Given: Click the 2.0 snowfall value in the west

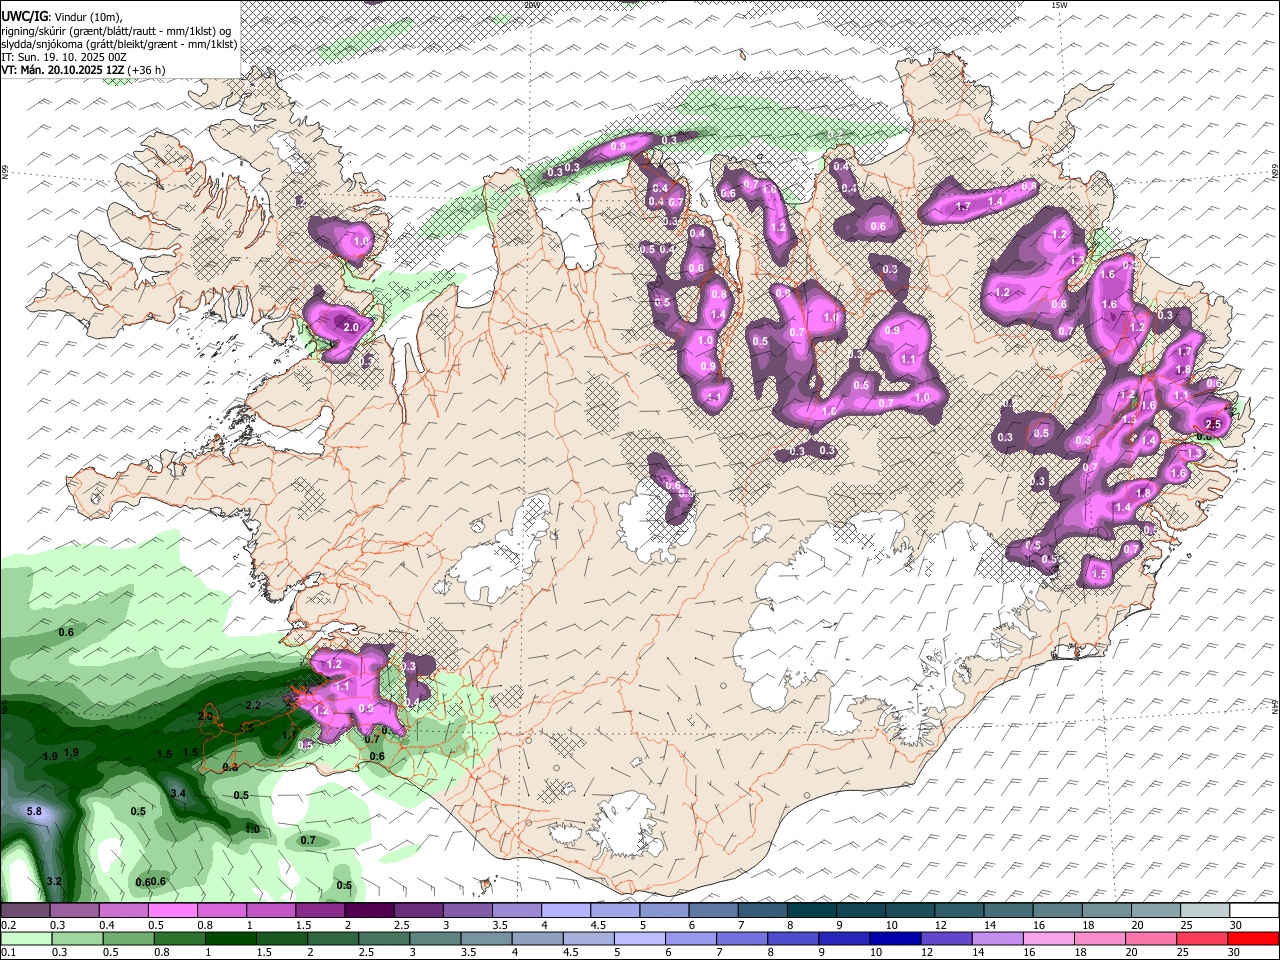Looking at the screenshot, I should (x=351, y=327).
